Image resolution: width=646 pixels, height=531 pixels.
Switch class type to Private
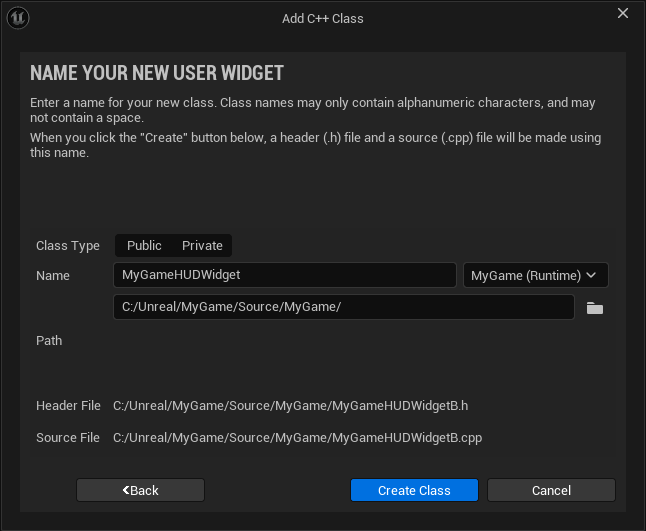pyautogui.click(x=202, y=246)
